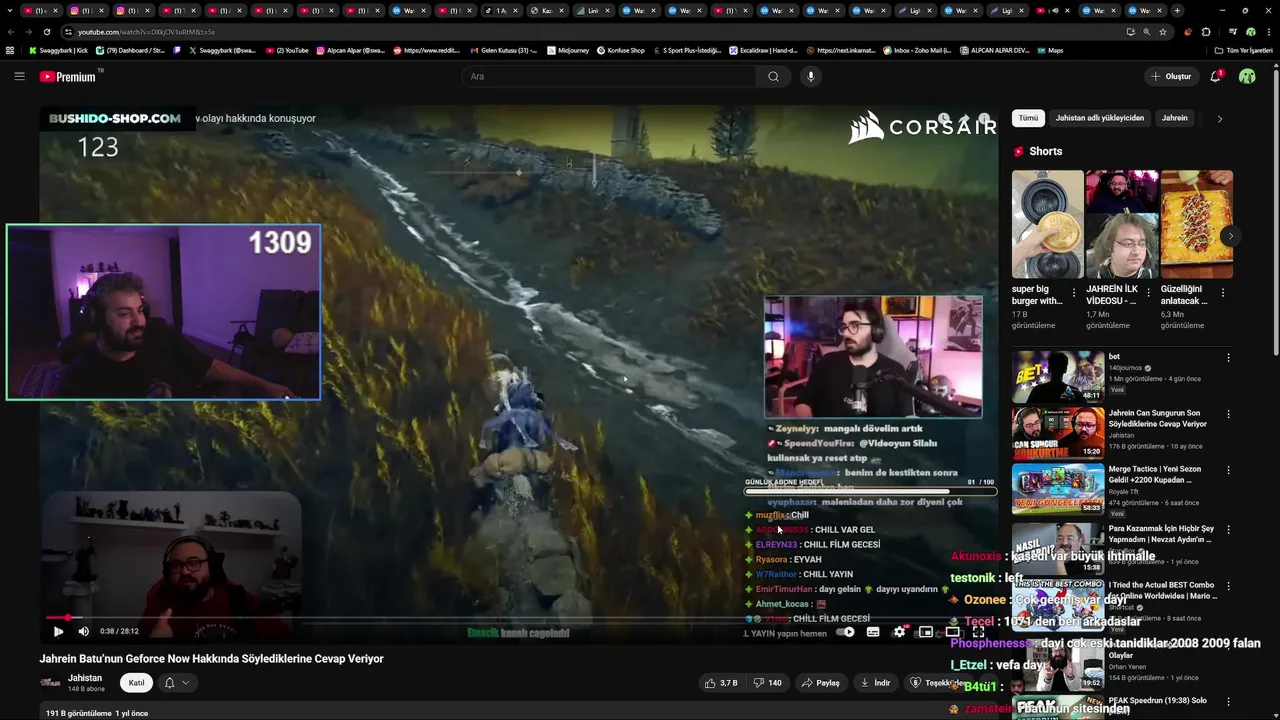Switch to the TikTok browser tab

[x=502, y=11]
